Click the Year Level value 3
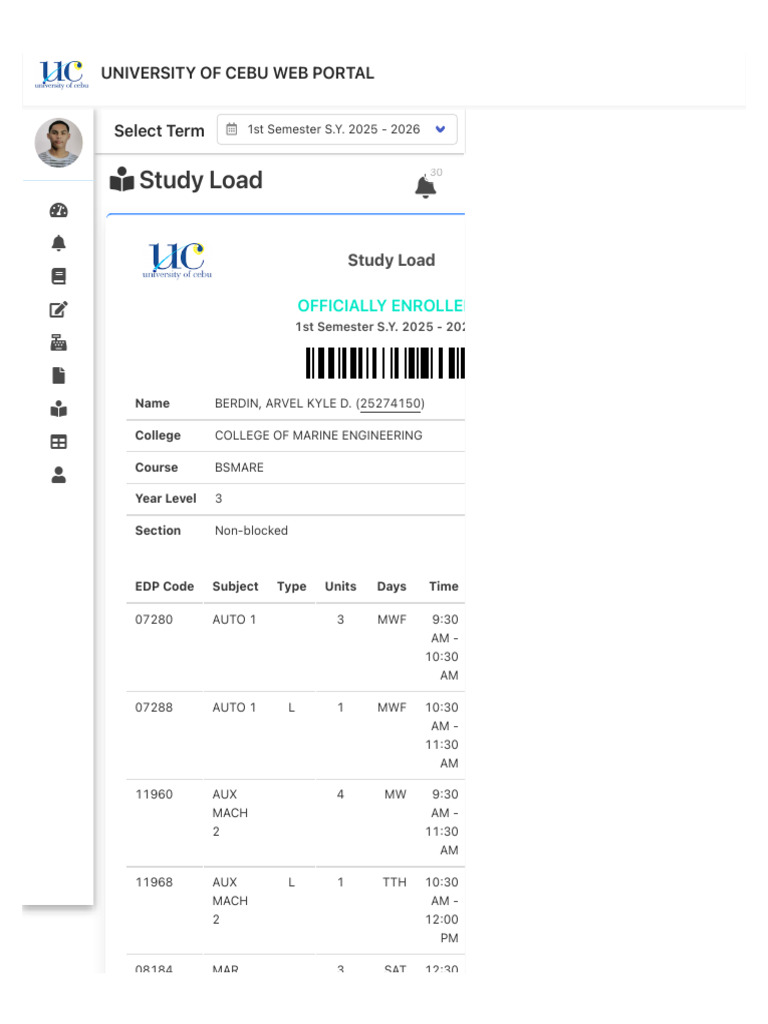 [219, 499]
